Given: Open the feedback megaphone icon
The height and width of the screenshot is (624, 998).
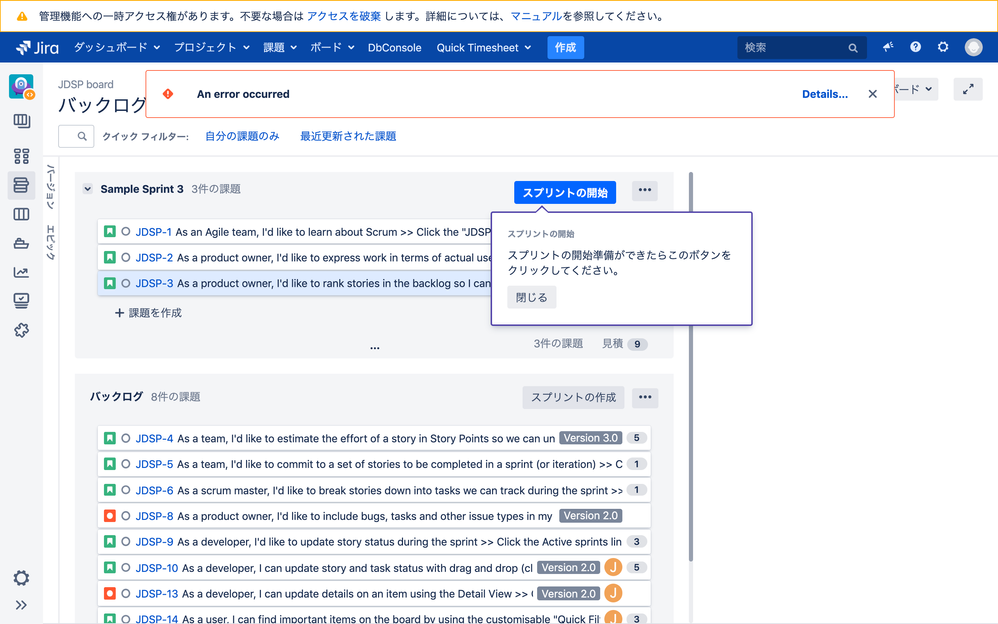Looking at the screenshot, I should [888, 47].
